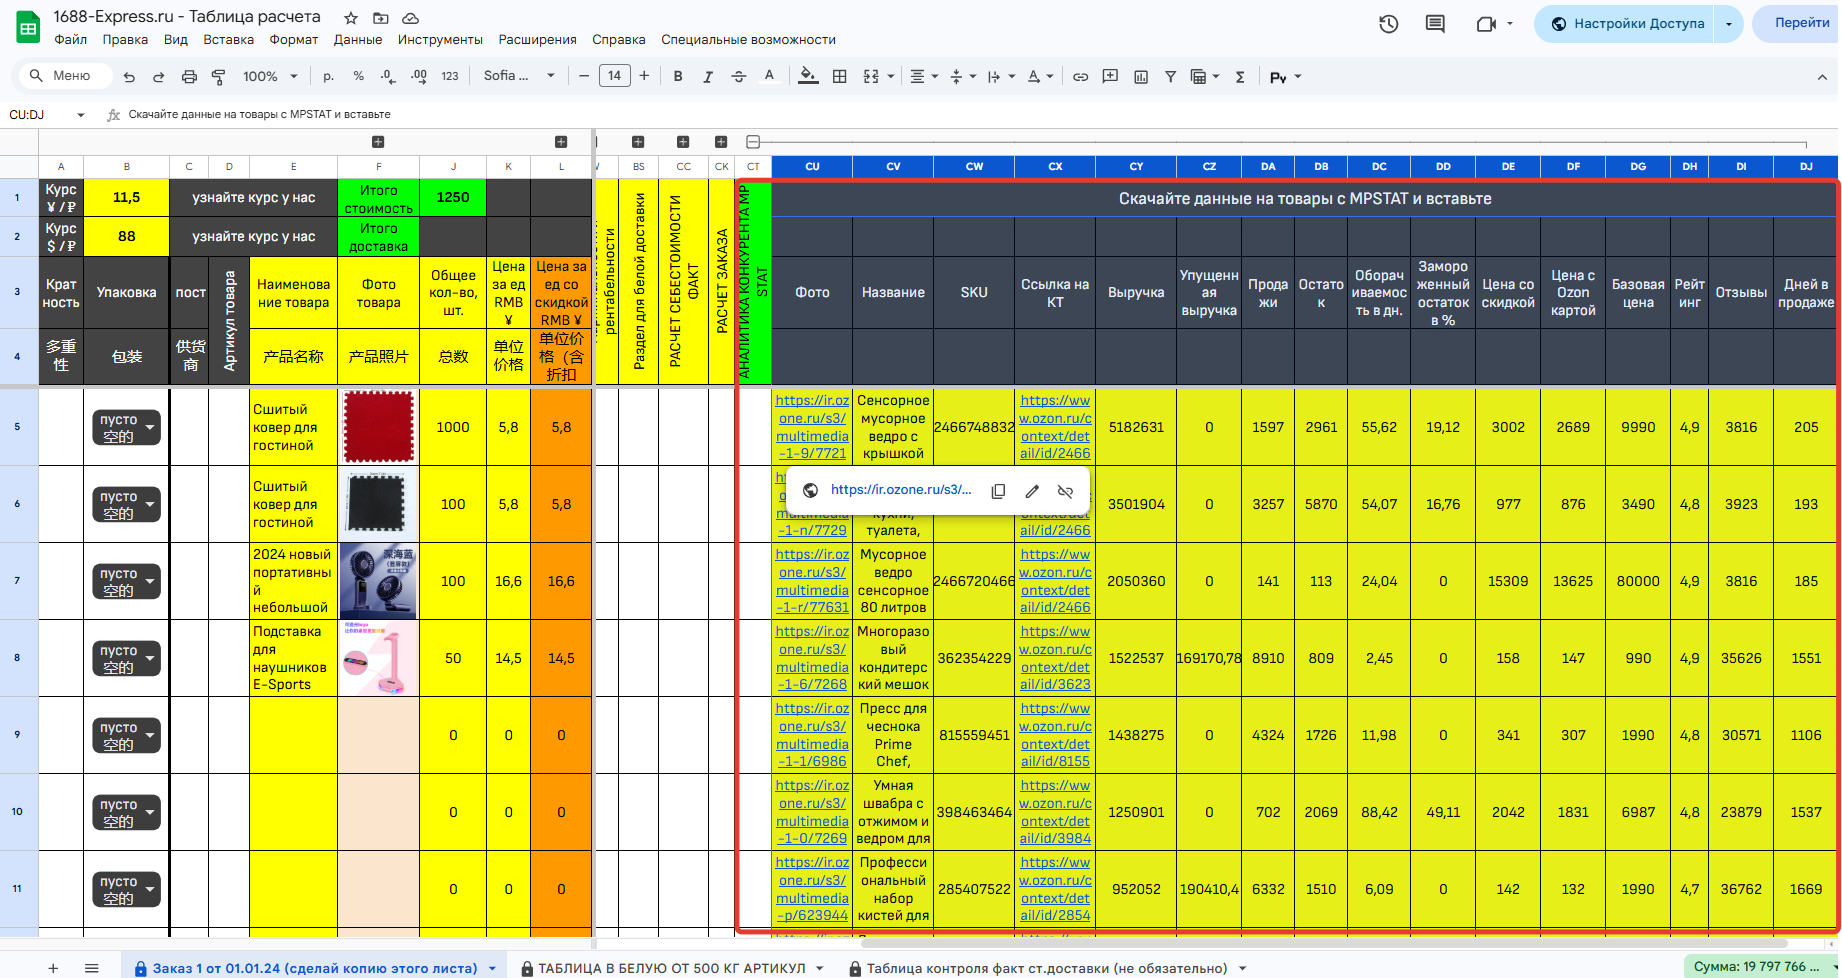Viewport: 1842px width, 978px height.
Task: Click the Настройки Доступа share button
Action: 1626,24
